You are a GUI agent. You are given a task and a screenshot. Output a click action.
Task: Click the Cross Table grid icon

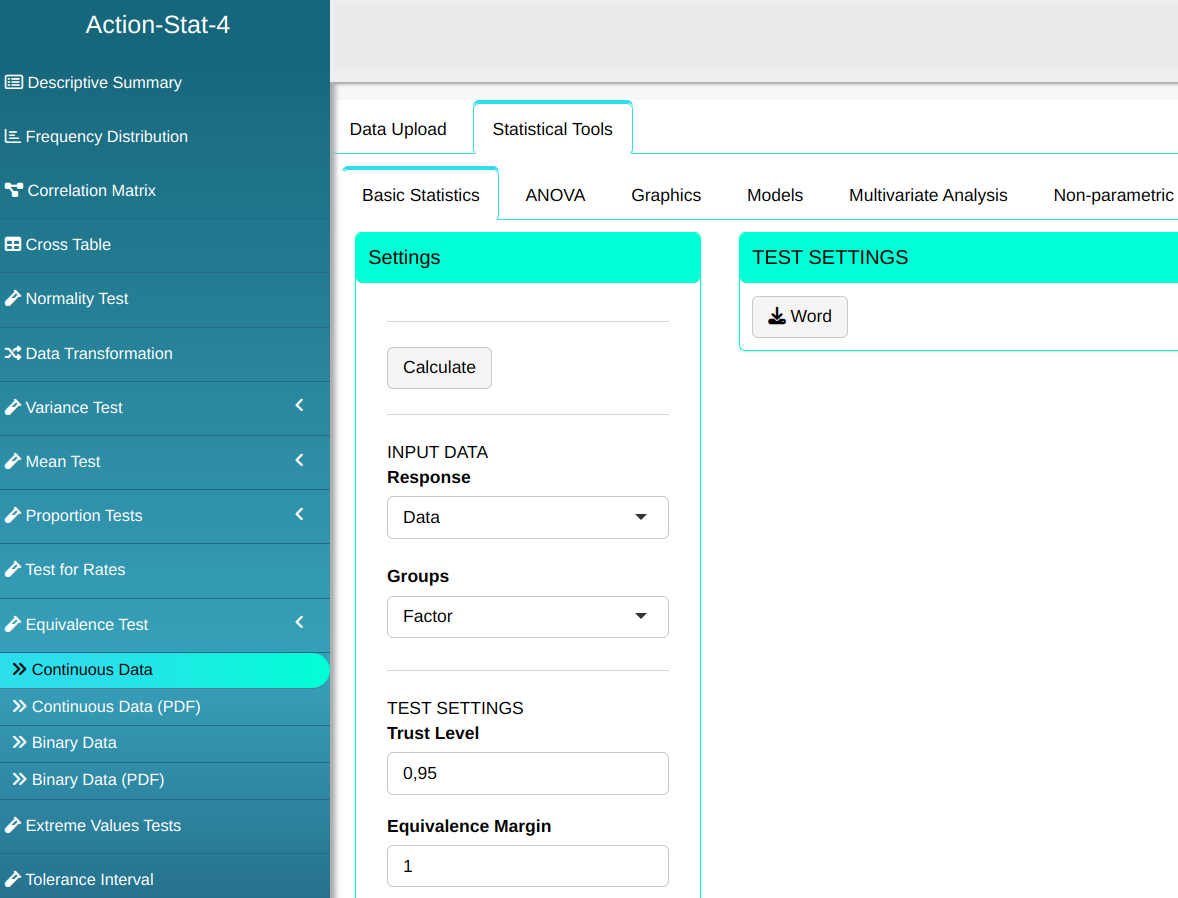click(x=13, y=245)
